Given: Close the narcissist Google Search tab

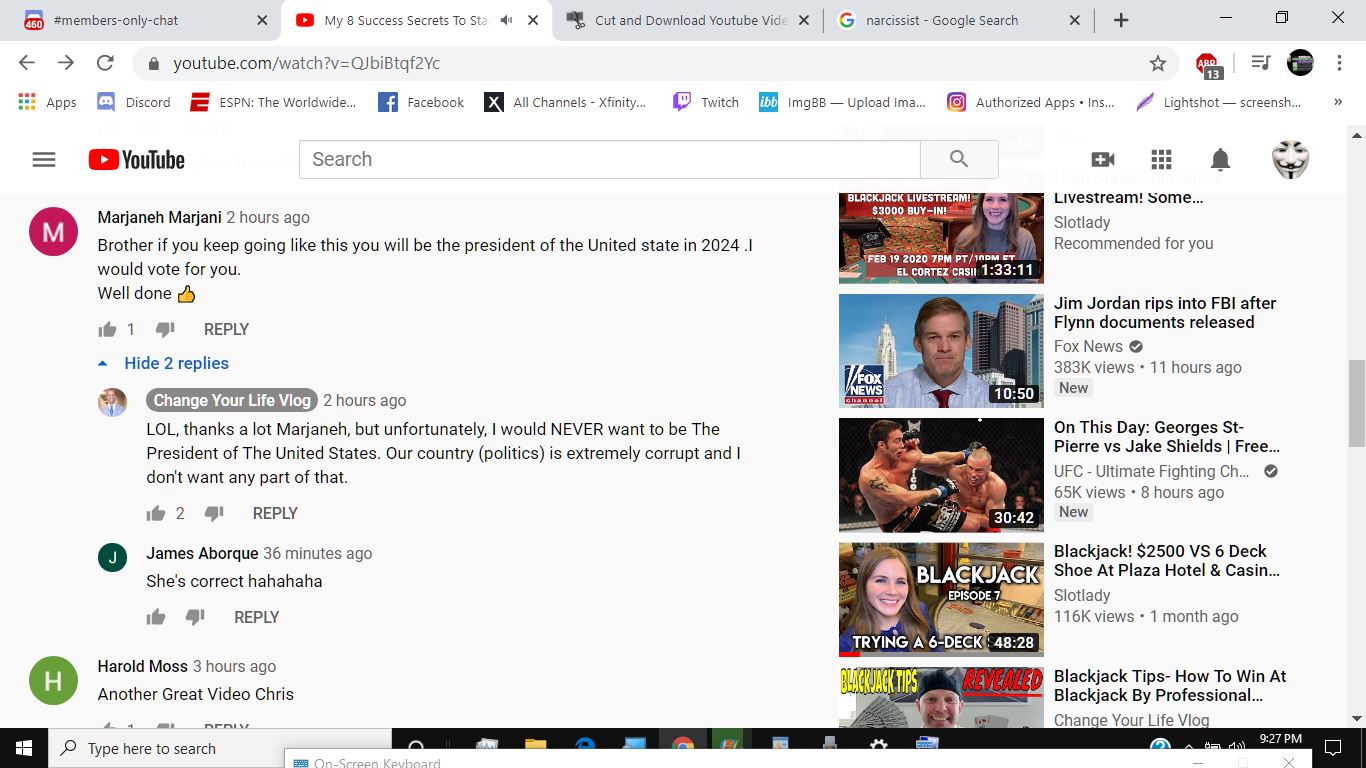Looking at the screenshot, I should pos(1075,20).
